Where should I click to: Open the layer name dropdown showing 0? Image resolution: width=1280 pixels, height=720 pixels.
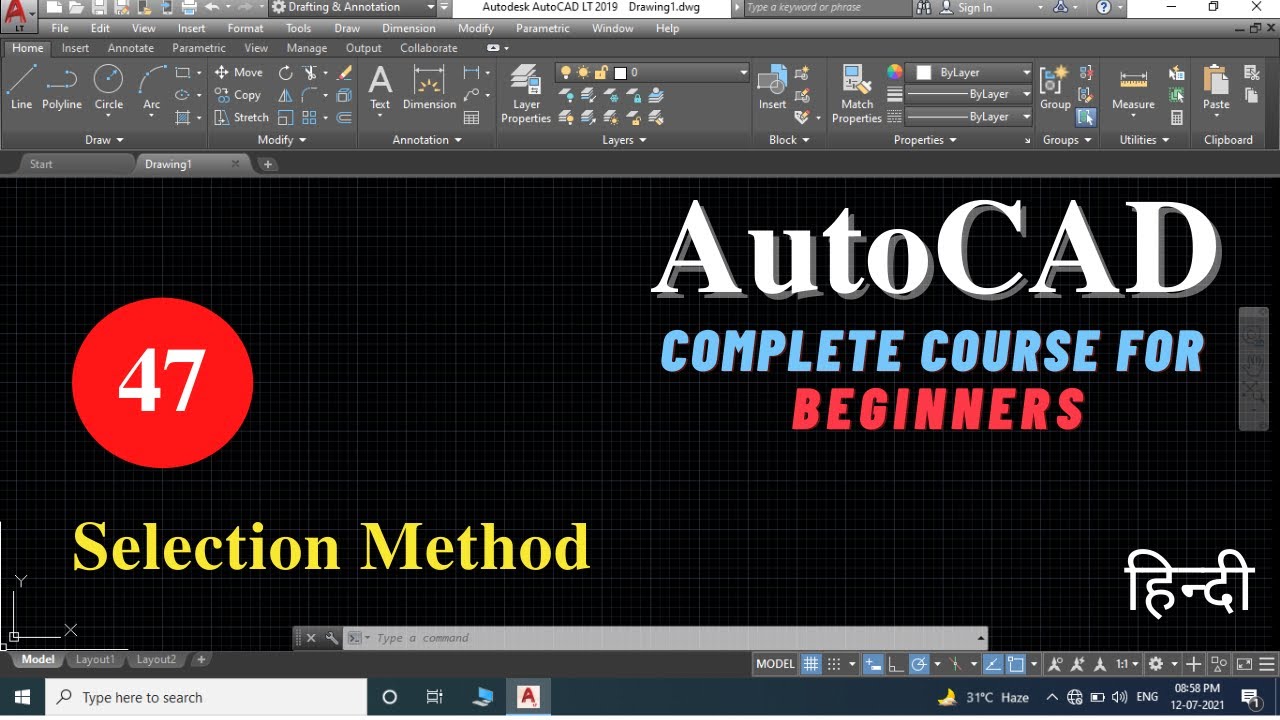point(652,72)
